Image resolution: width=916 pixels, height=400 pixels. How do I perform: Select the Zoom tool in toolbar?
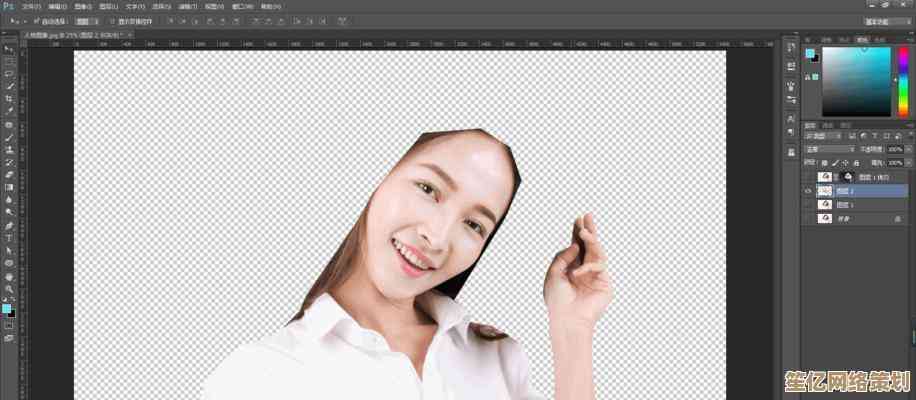point(9,288)
